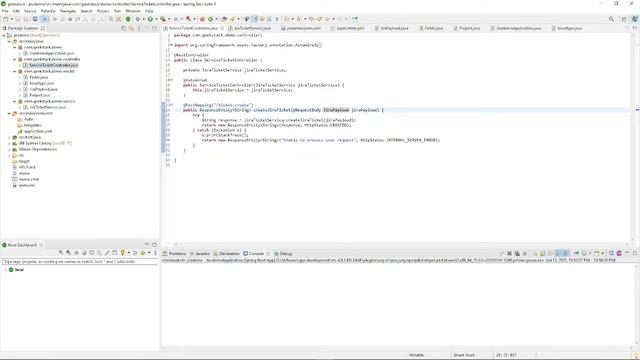Collapse the src/main/resources folder
The height and width of the screenshot is (360, 640).
9,113
